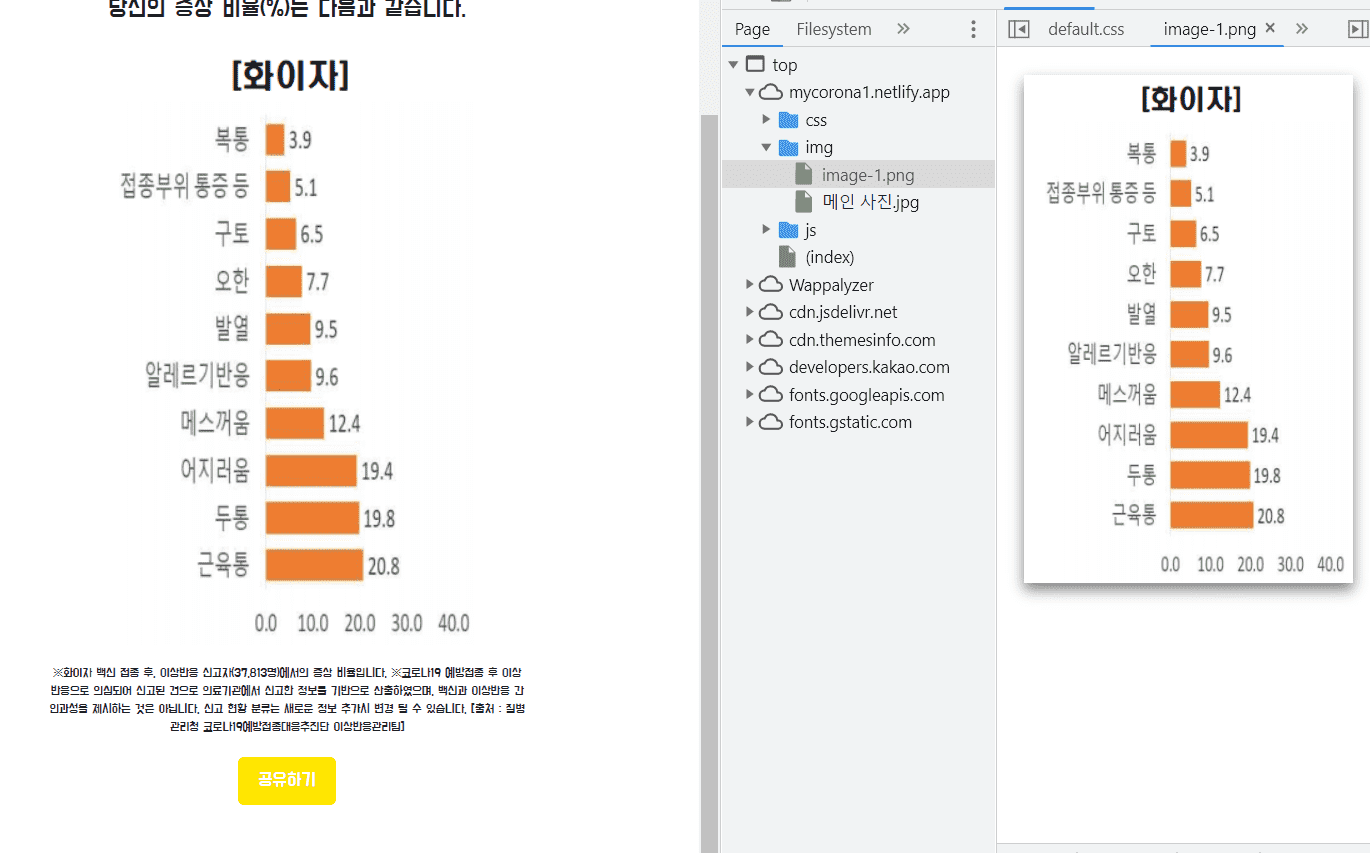Viewport: 1370px width, 853px height.
Task: Open the default.css editor tab
Action: pyautogui.click(x=1086, y=29)
